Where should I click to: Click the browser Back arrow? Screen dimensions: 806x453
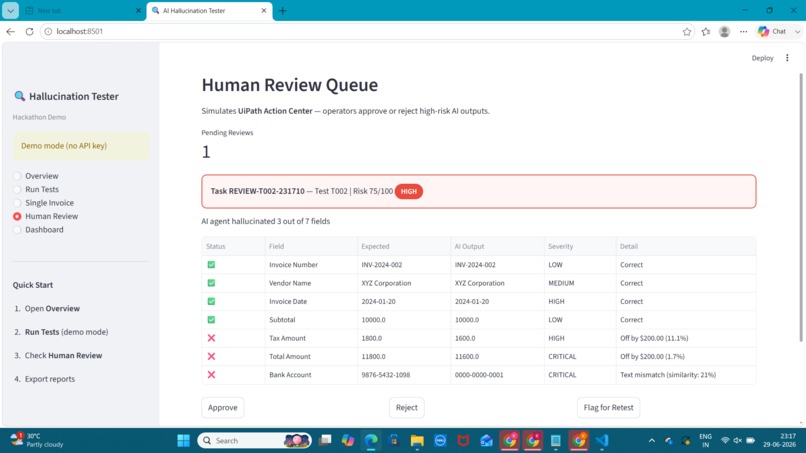point(10,31)
